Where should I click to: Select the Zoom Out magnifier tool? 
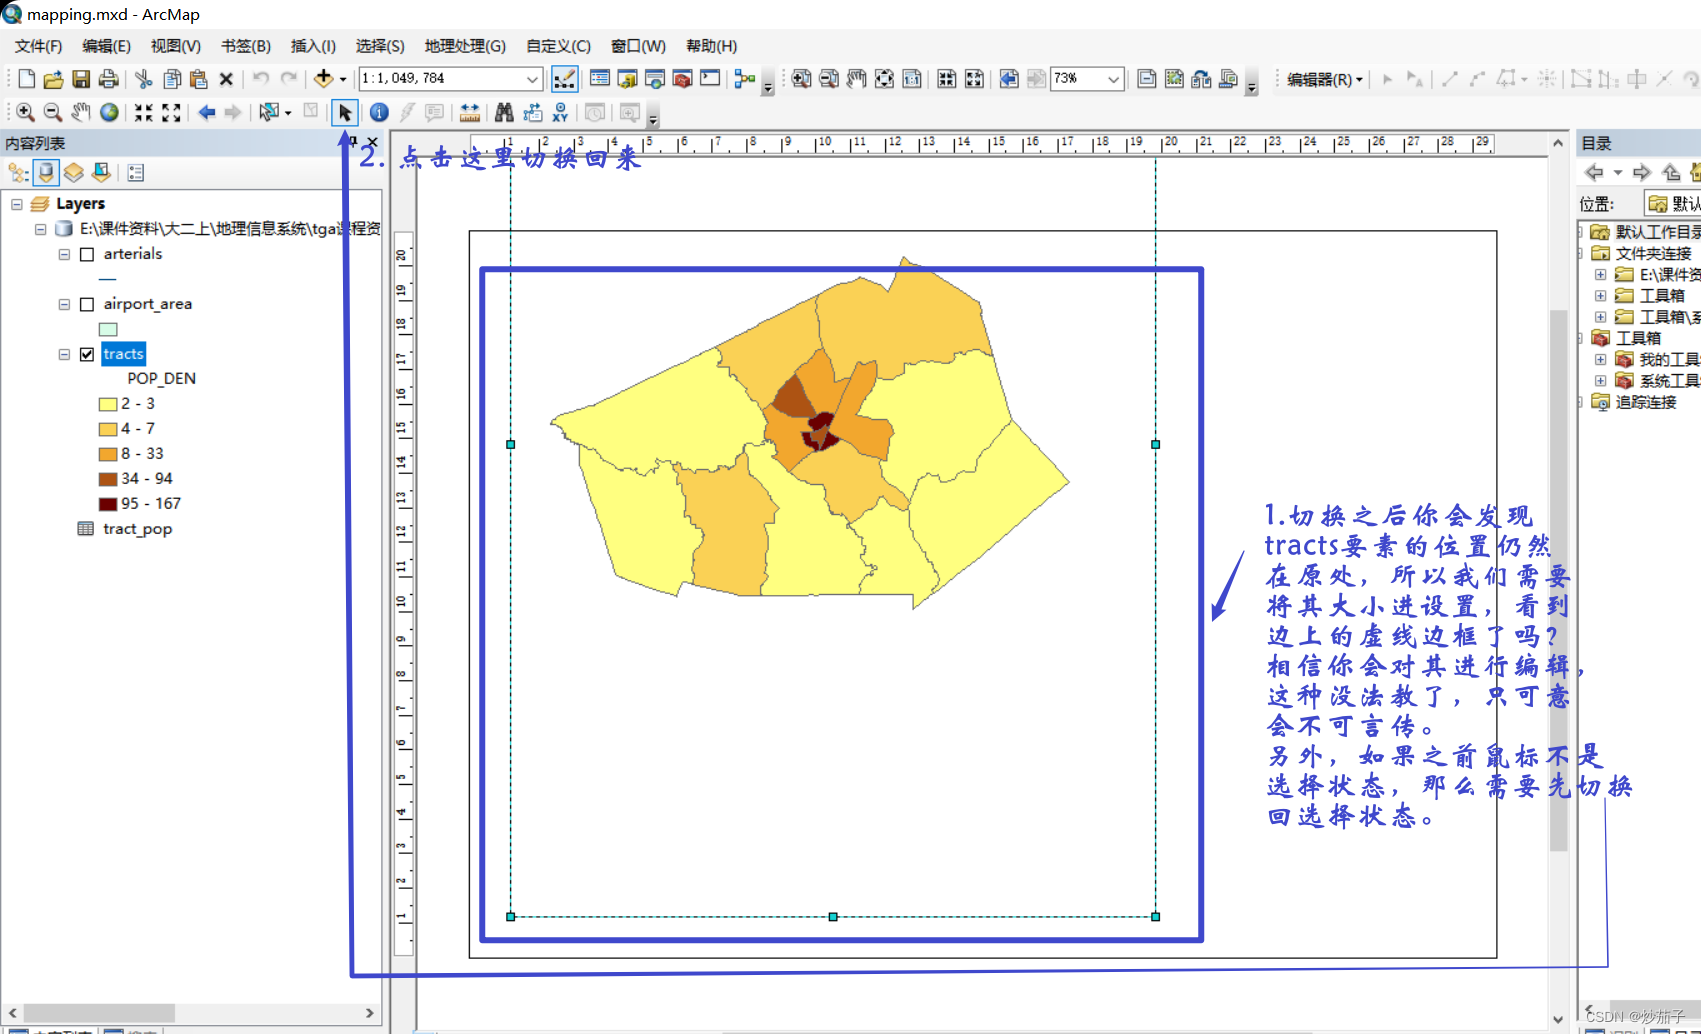pos(53,112)
